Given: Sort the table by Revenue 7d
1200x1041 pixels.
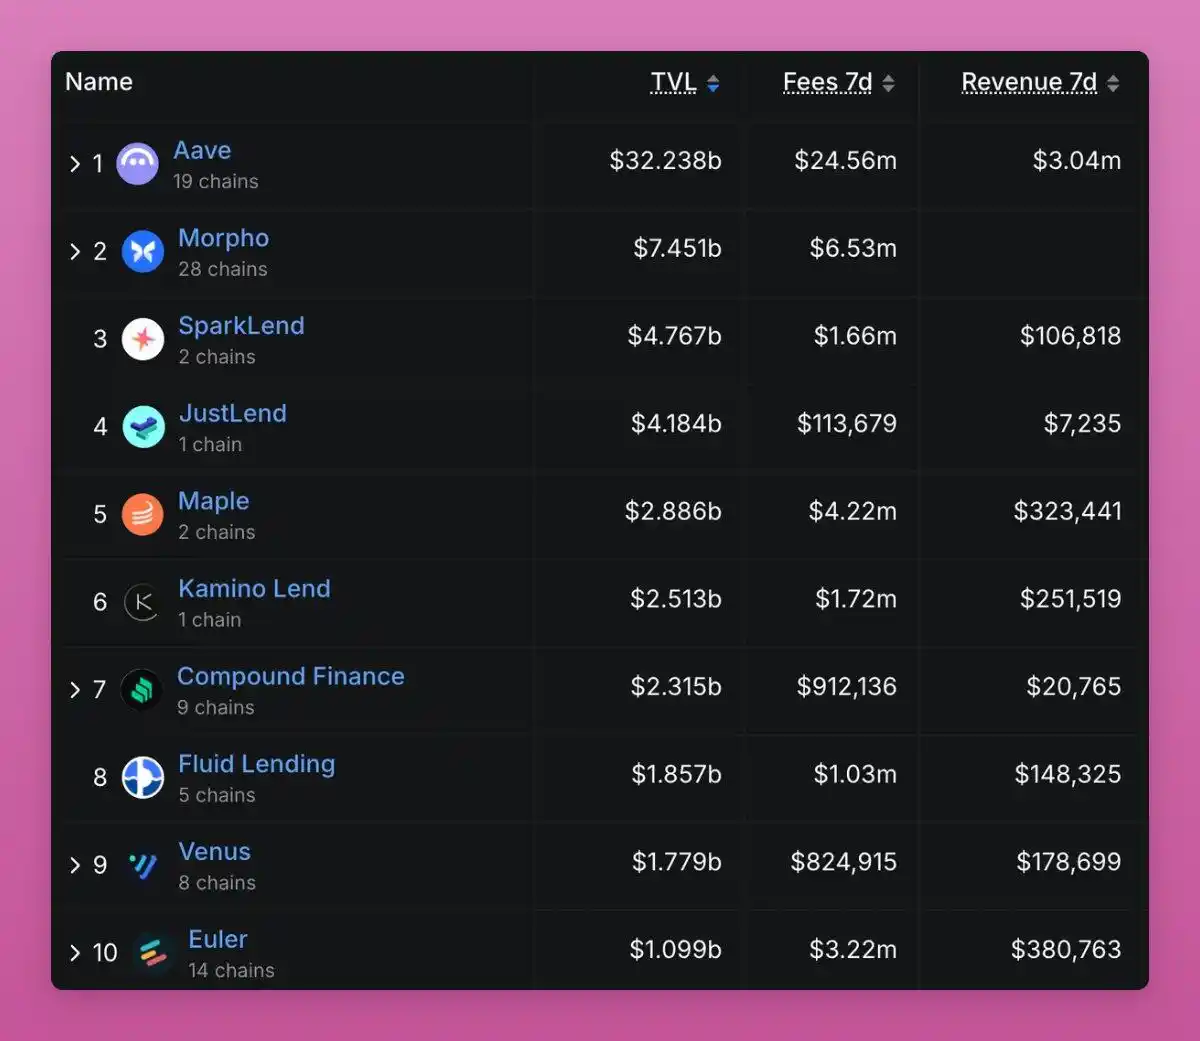Looking at the screenshot, I should 1030,82.
